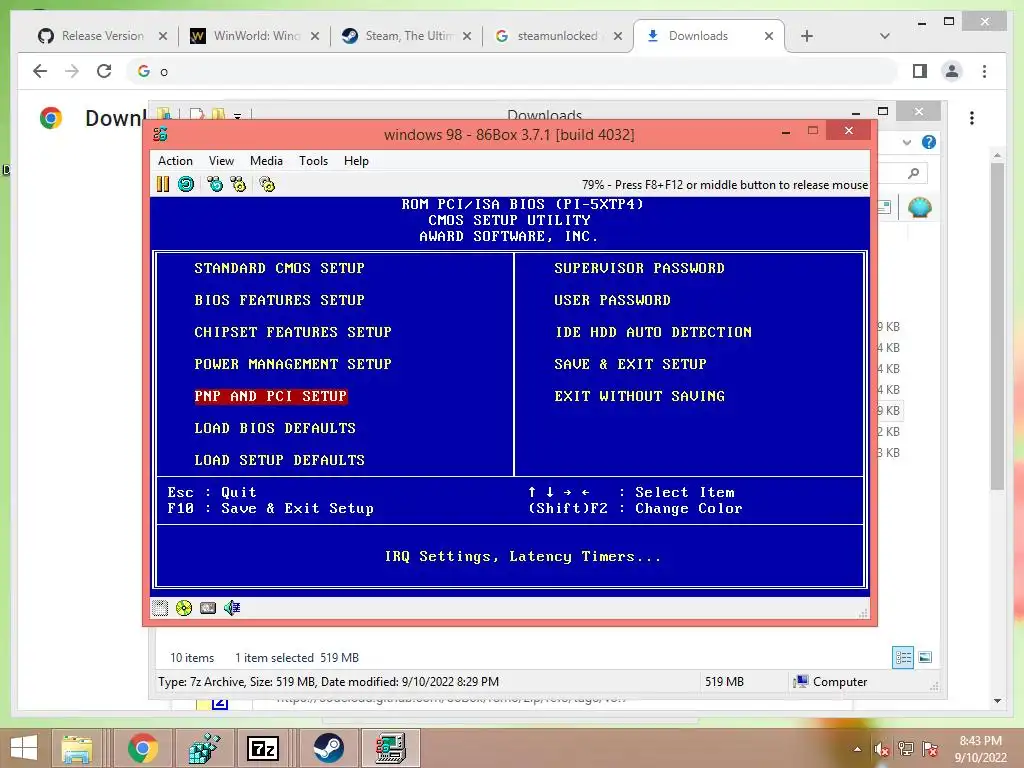Click the blue gear Ctrl+Alt+Del toolbar icon
Screen dimensions: 1024x768
click(215, 184)
